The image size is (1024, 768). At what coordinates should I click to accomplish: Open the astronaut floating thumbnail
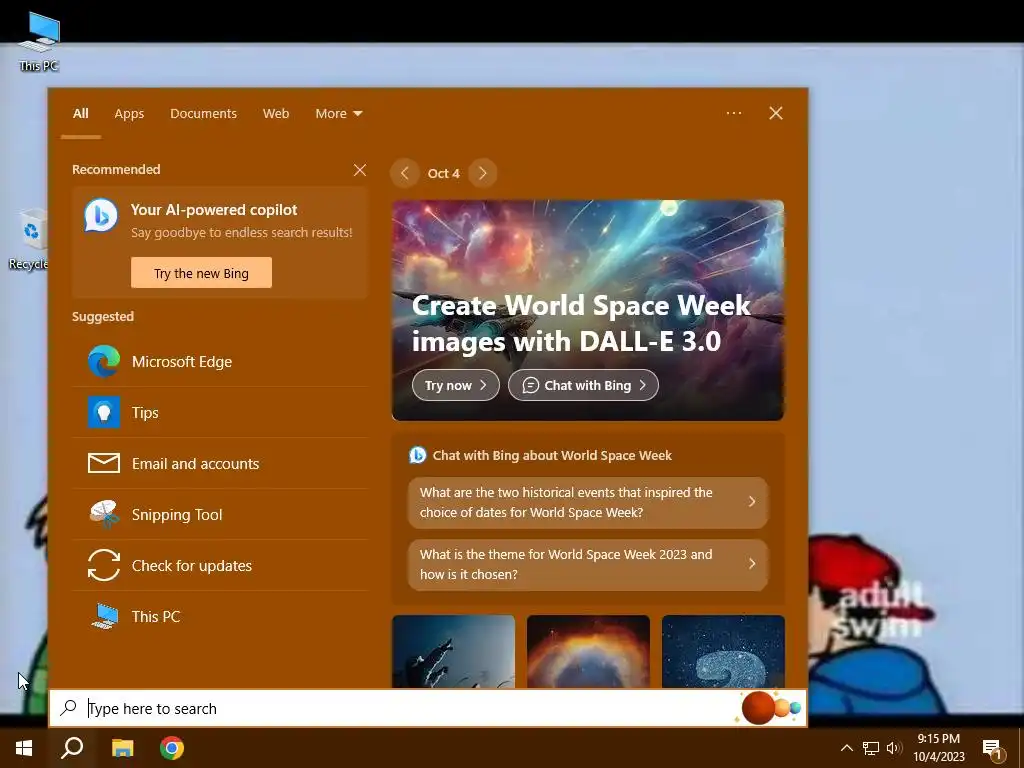453,652
